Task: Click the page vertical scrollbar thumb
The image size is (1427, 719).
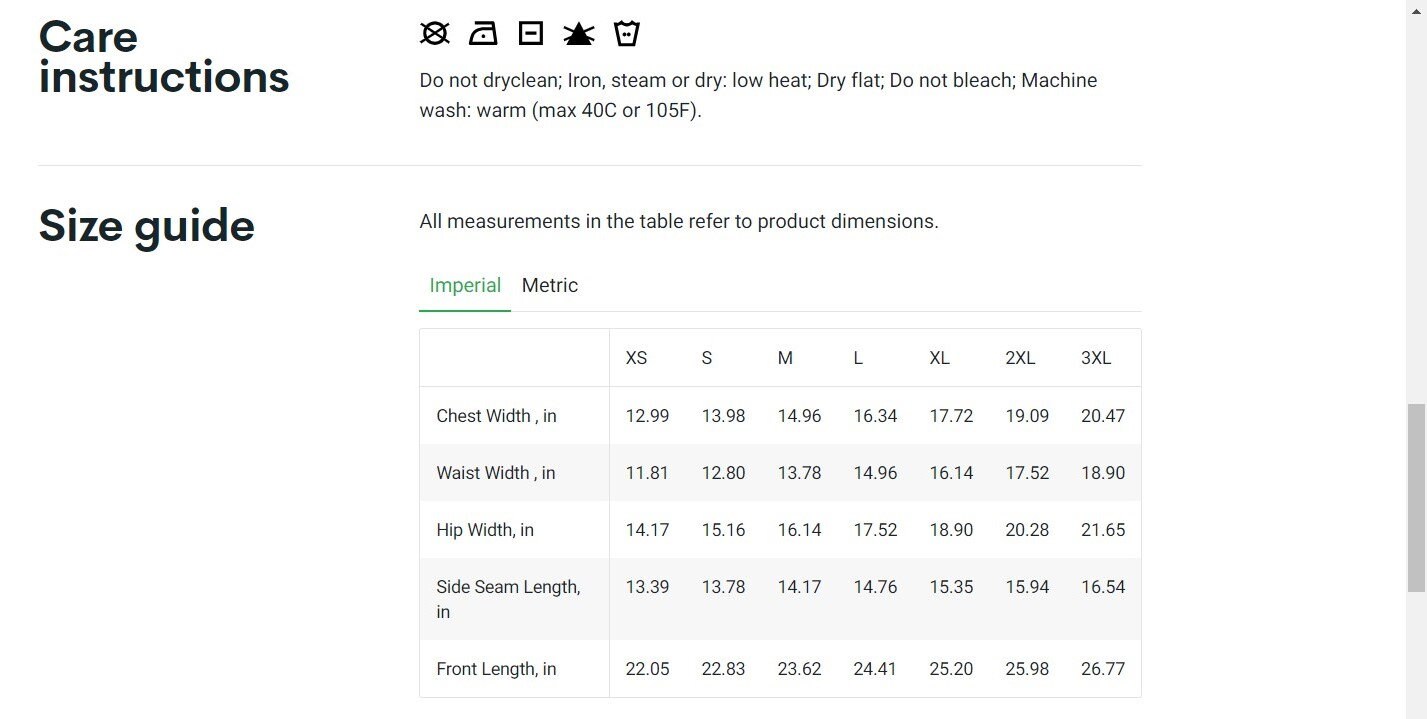Action: click(x=1416, y=497)
